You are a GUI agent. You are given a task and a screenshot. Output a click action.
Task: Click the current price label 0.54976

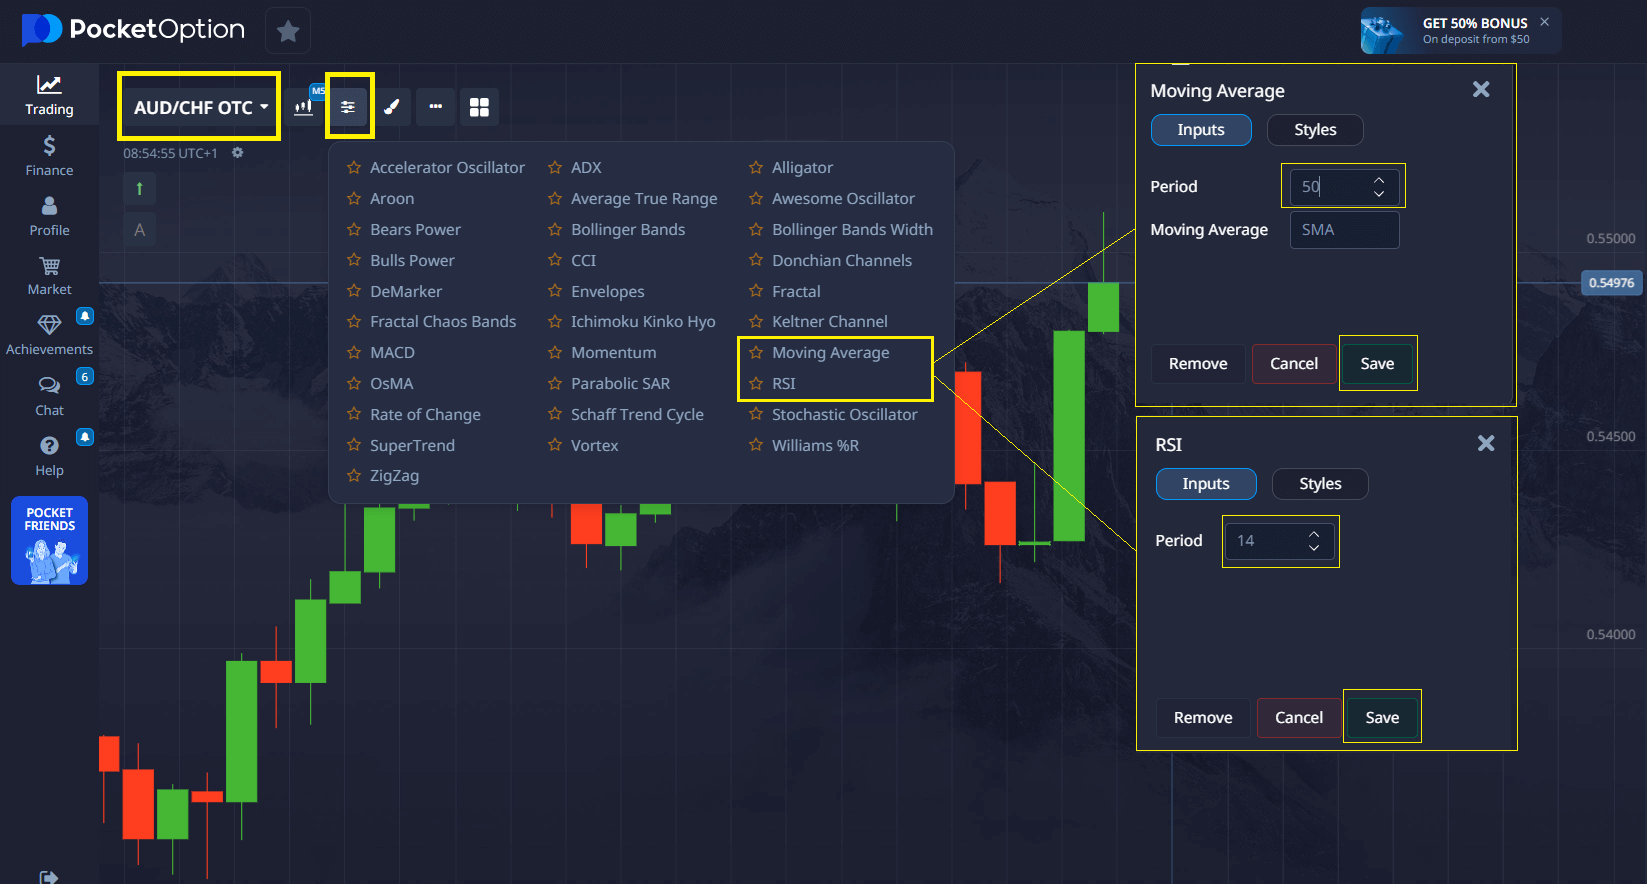(1611, 283)
